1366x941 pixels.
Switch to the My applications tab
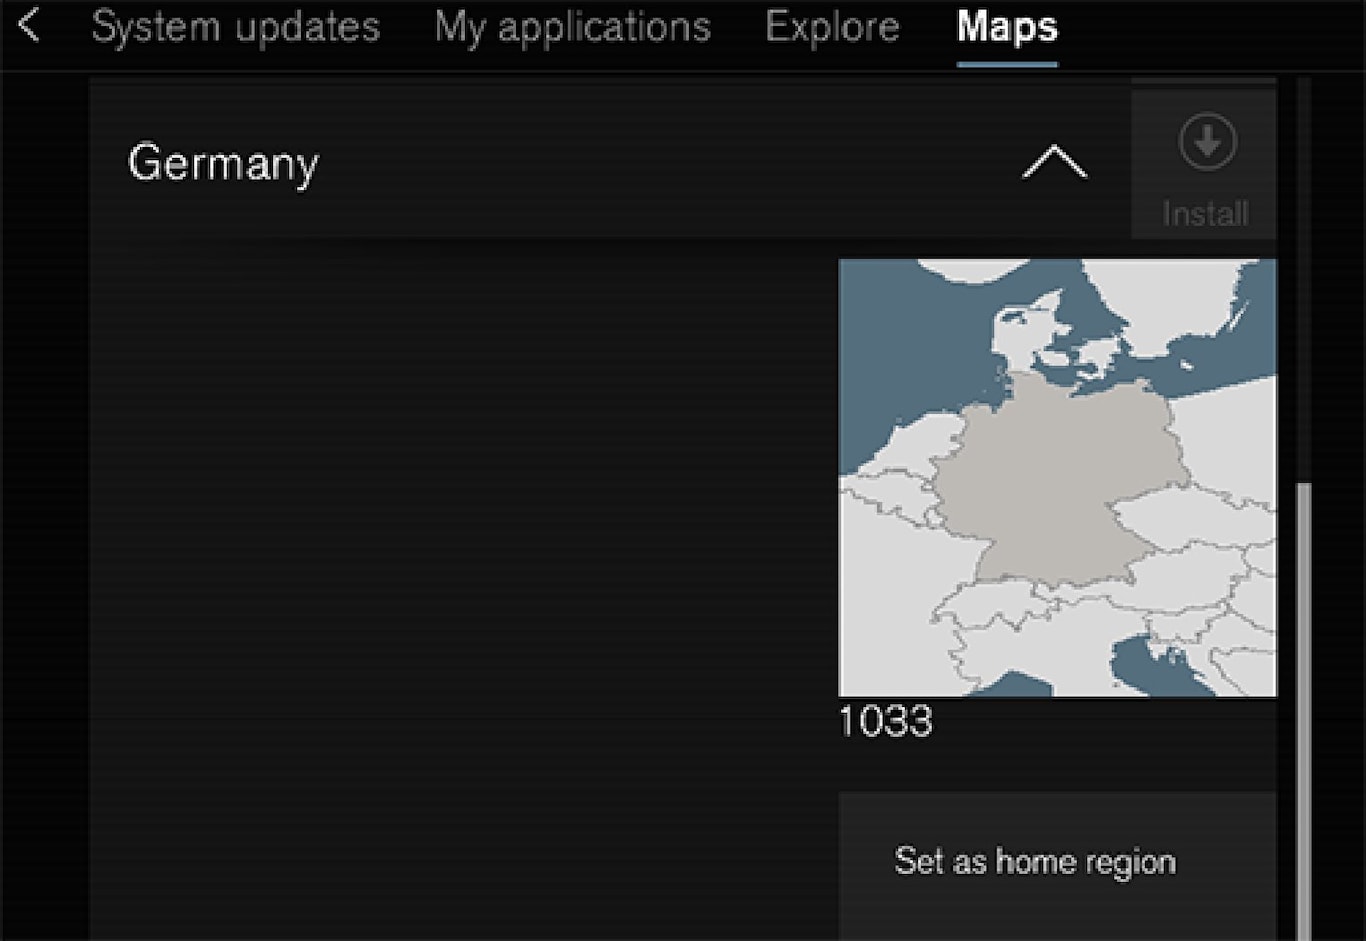click(x=572, y=28)
